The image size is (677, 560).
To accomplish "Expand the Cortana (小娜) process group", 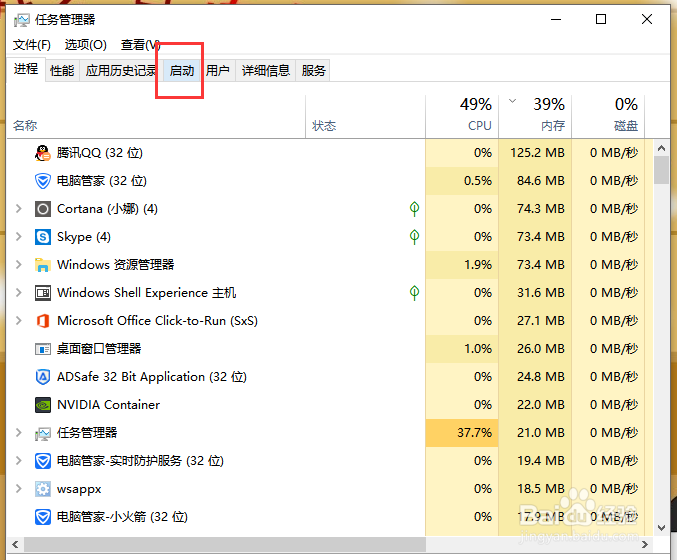I will pyautogui.click(x=18, y=209).
